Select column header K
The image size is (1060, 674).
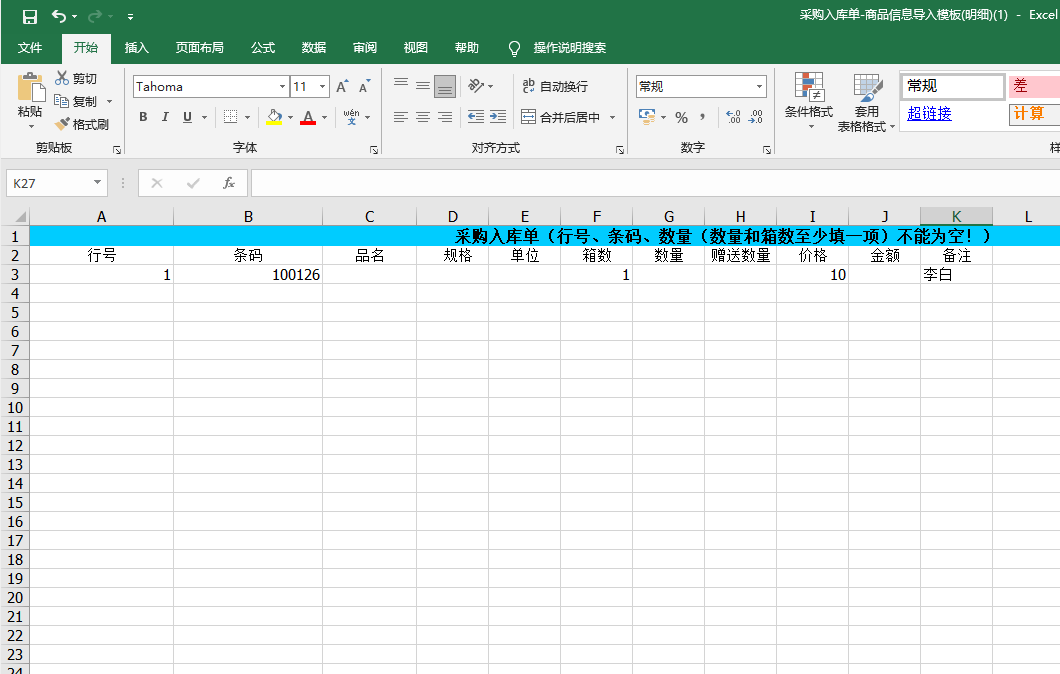[956, 216]
